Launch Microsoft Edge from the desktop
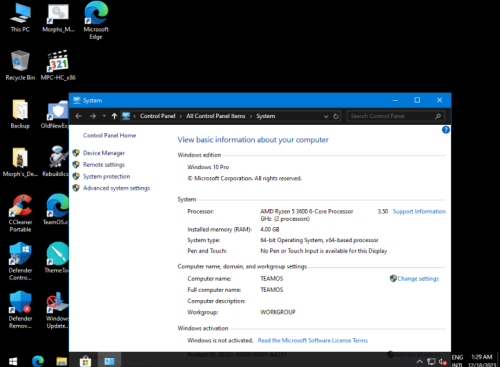500x367 pixels. click(96, 20)
